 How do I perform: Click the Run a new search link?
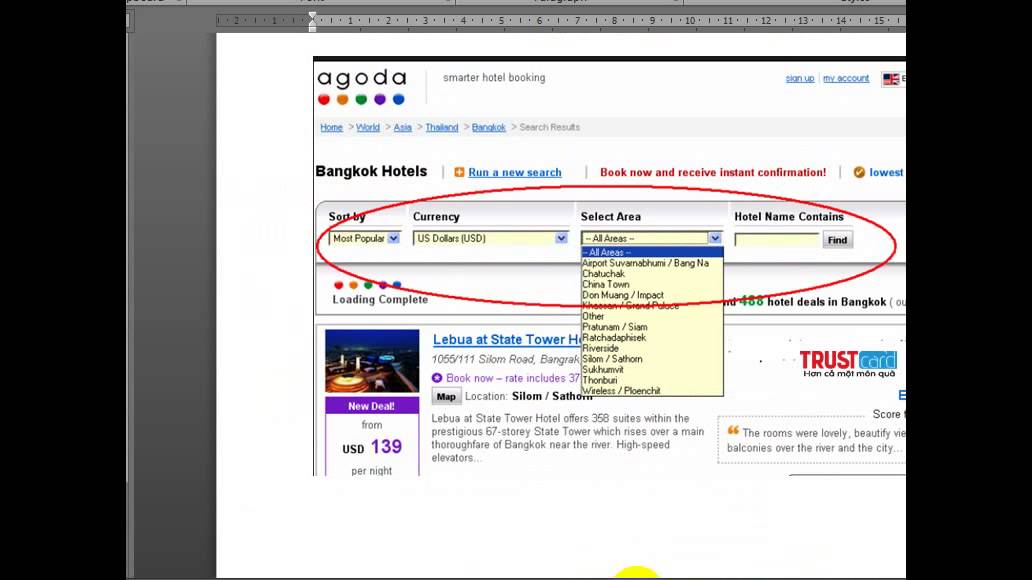point(515,172)
